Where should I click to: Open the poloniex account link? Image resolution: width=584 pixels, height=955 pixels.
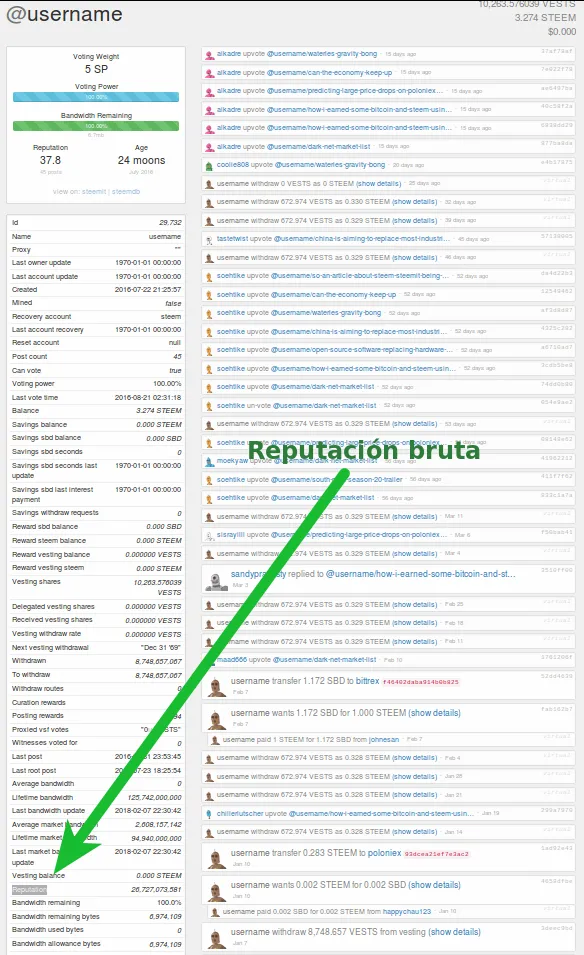pyautogui.click(x=384, y=853)
